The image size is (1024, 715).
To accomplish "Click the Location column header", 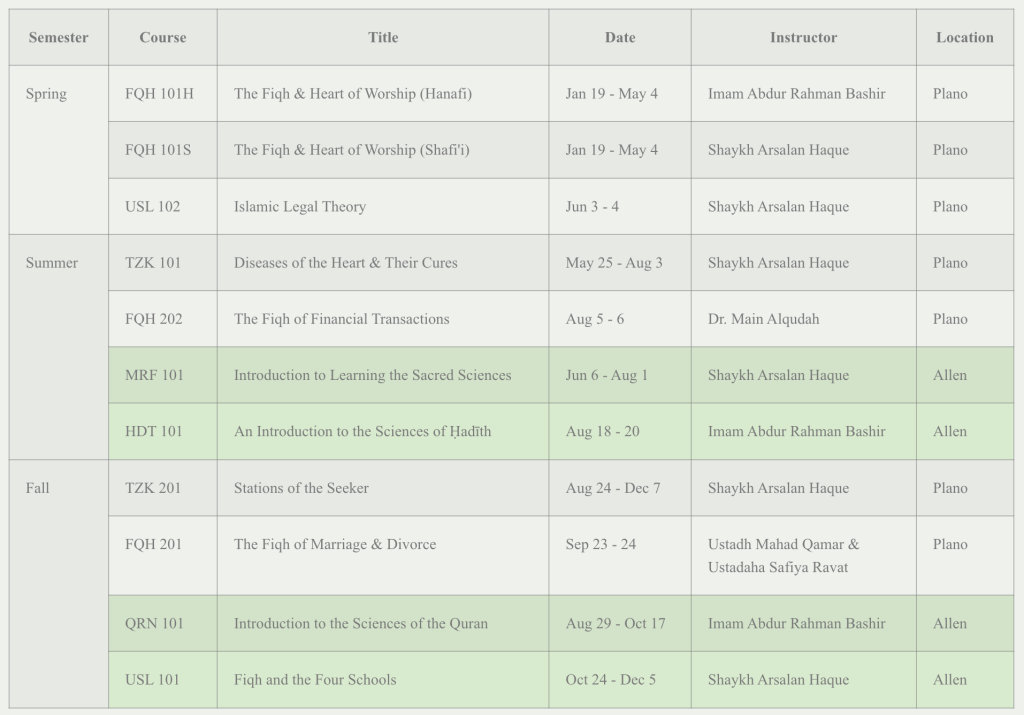I will point(965,38).
